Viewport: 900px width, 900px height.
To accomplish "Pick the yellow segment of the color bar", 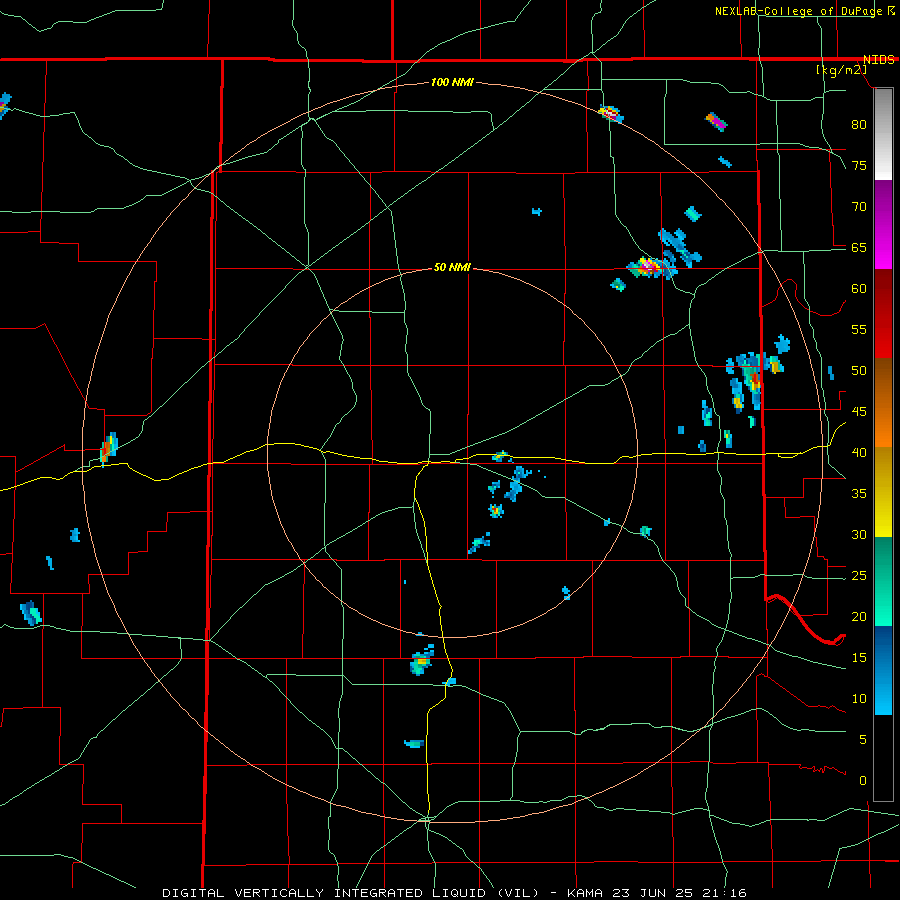I will 883,492.
